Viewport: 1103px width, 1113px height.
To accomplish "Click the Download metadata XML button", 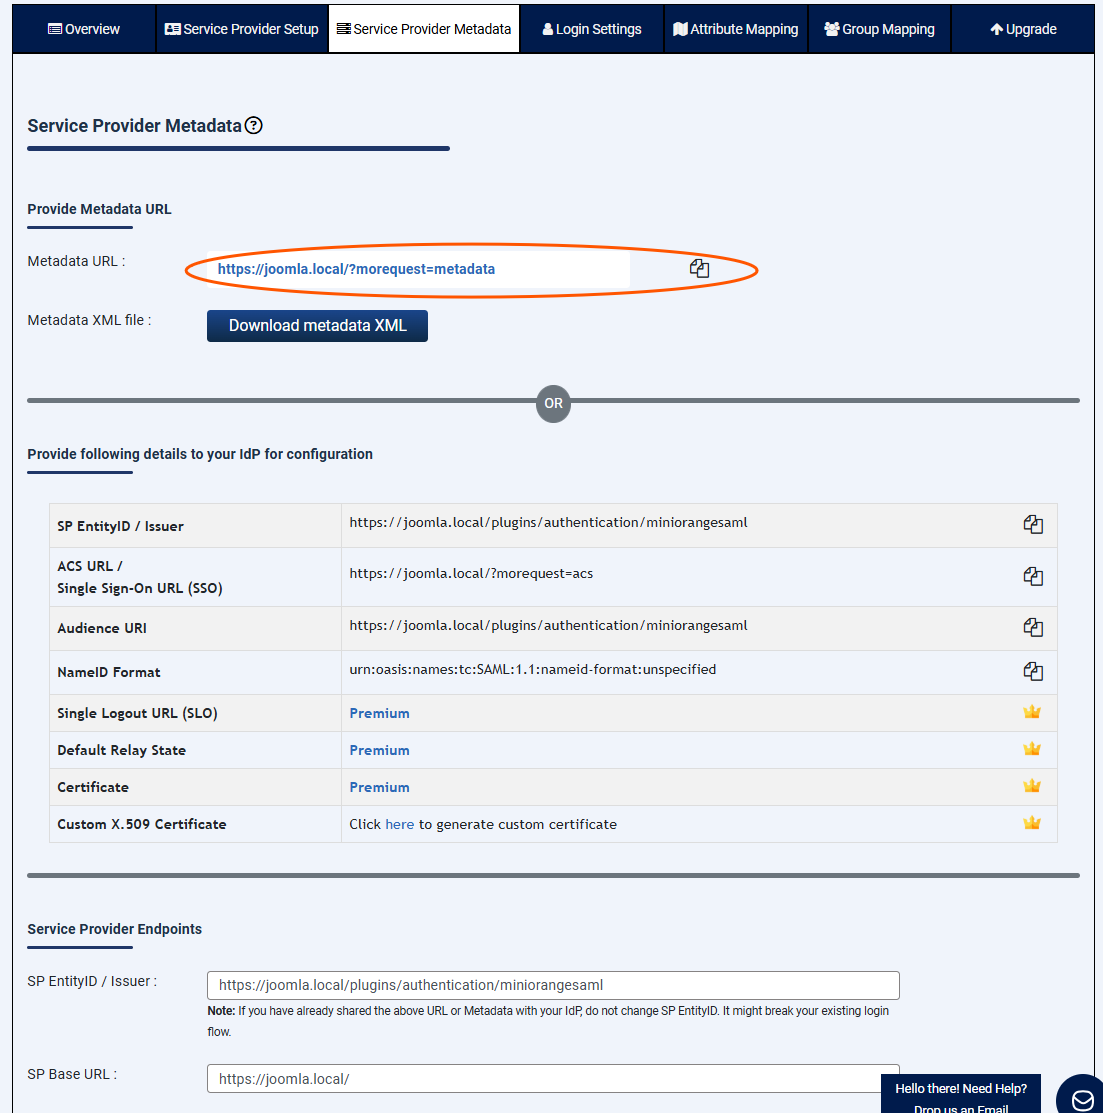I will [x=317, y=326].
